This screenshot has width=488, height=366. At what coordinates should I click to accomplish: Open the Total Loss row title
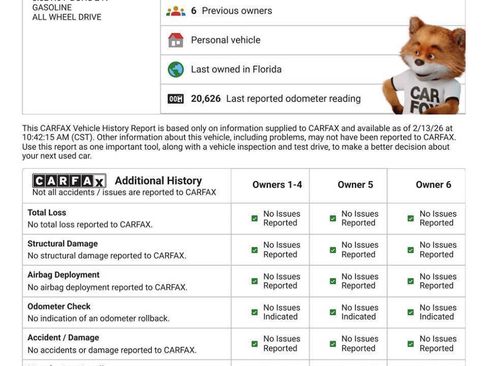click(47, 213)
